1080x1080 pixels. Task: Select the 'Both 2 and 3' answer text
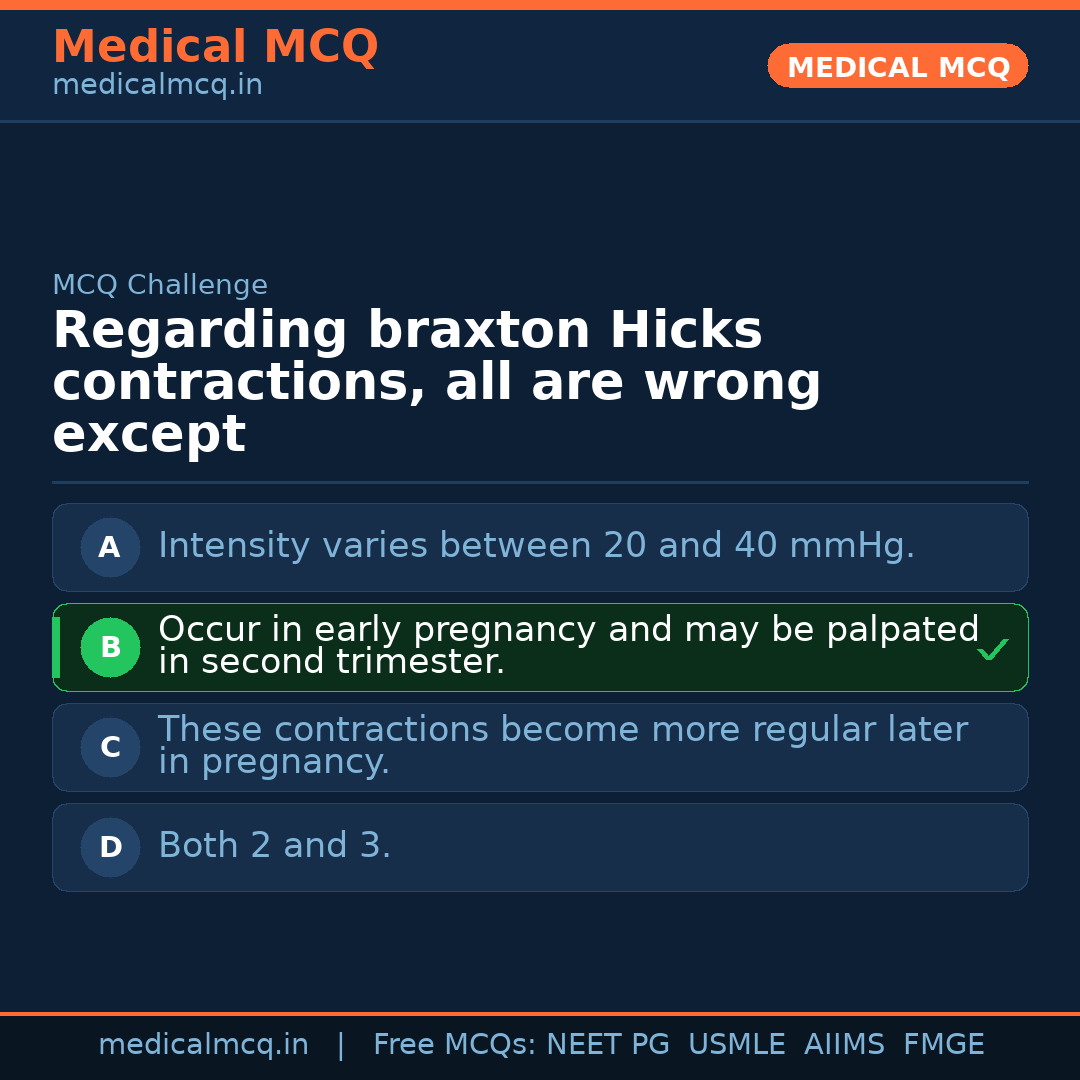tap(274, 846)
